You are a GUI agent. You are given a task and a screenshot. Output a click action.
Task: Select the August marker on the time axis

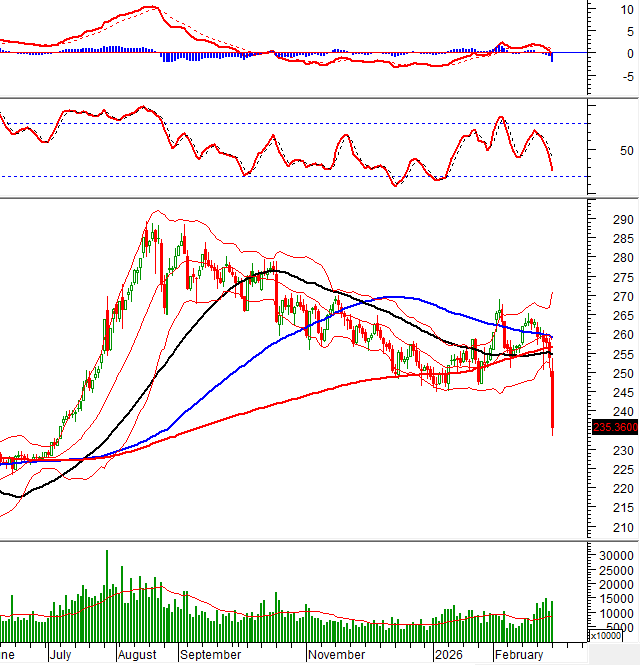137,655
